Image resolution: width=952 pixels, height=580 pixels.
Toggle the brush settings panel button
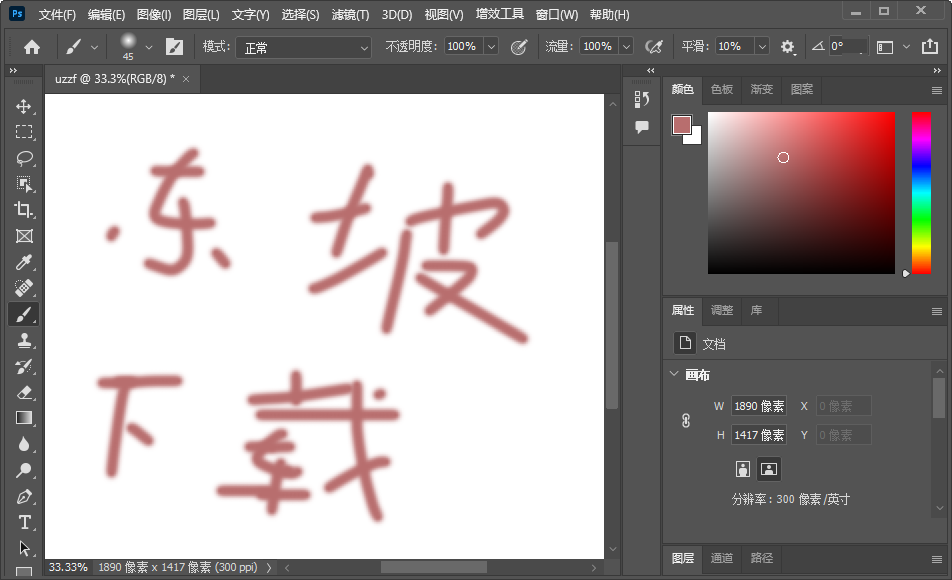(x=174, y=47)
